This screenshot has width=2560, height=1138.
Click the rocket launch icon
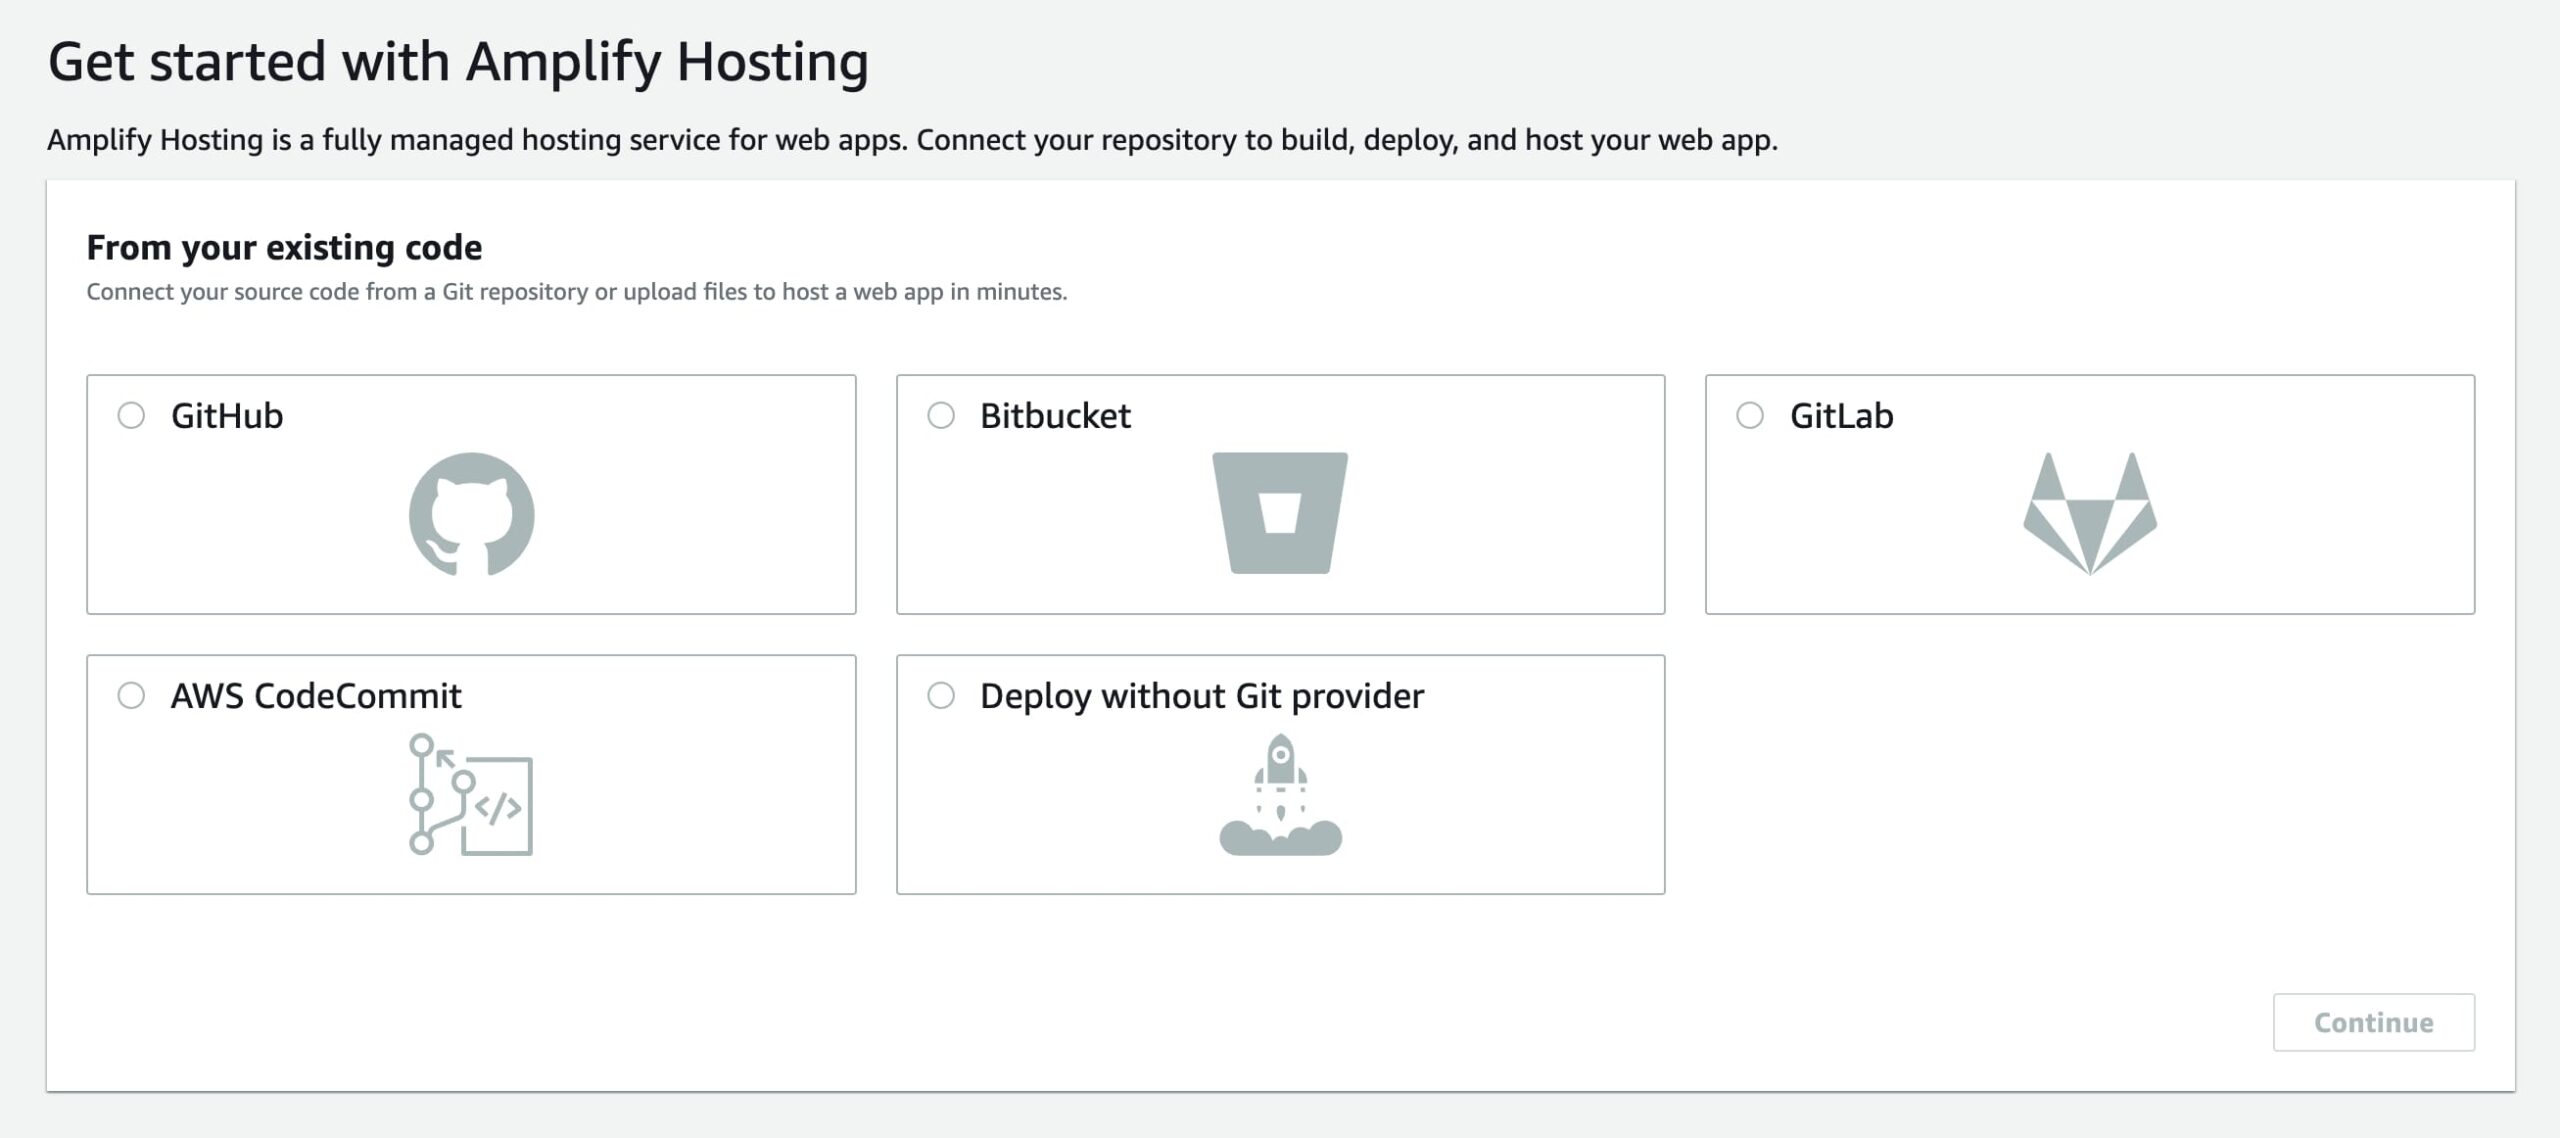point(1280,794)
